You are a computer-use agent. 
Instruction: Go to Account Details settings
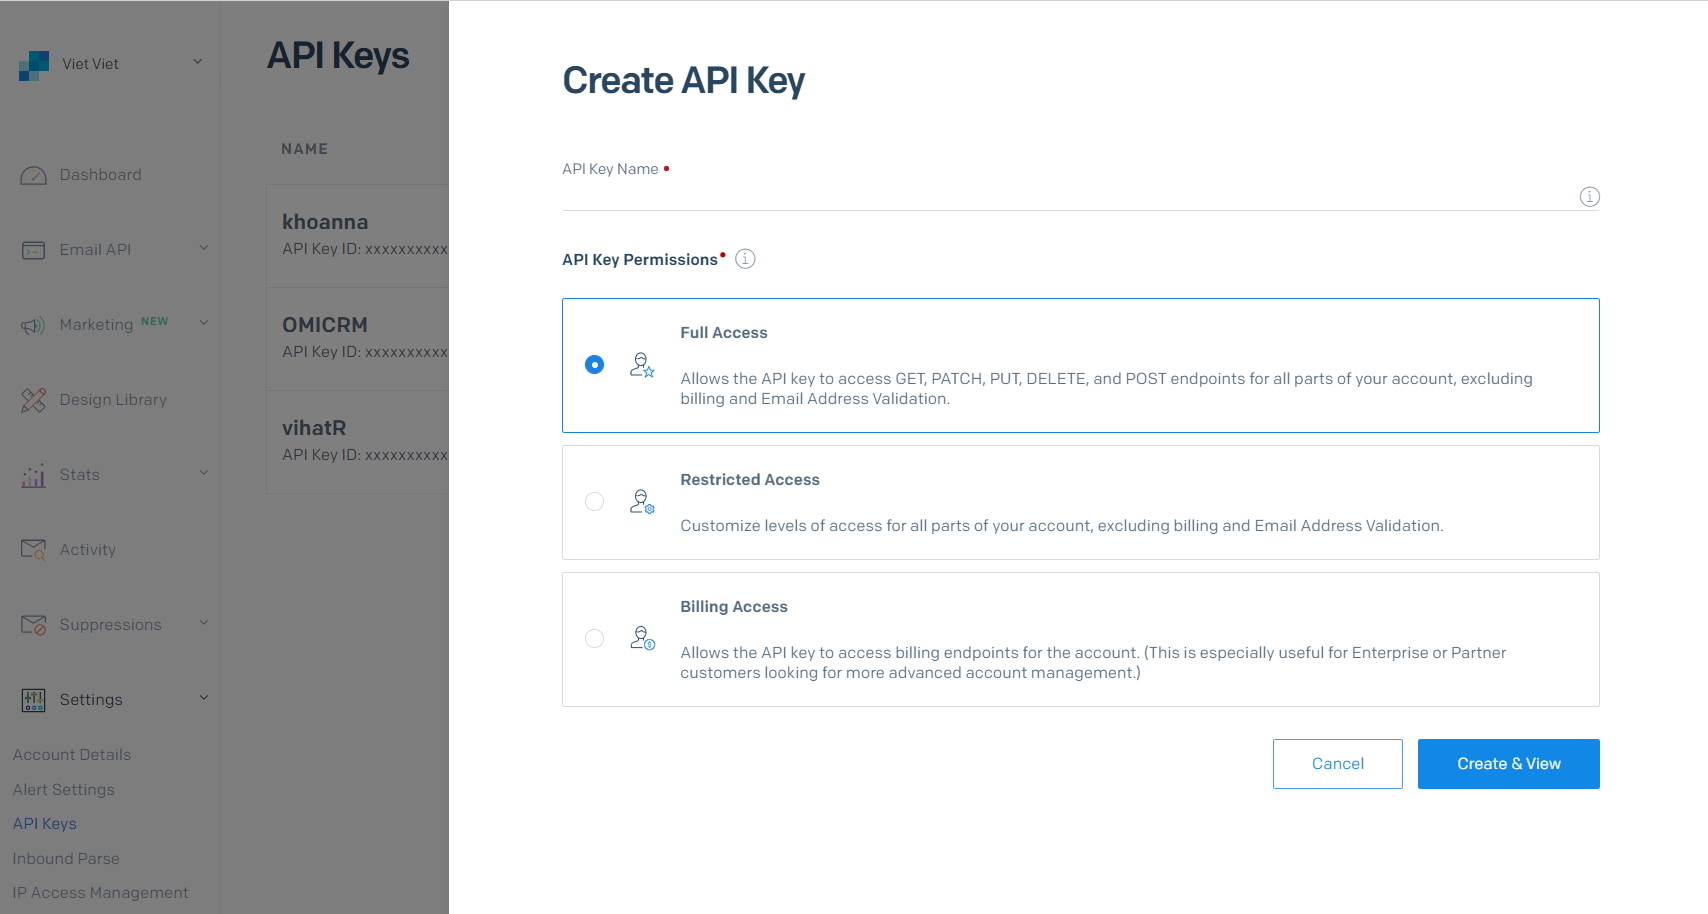pyautogui.click(x=72, y=755)
